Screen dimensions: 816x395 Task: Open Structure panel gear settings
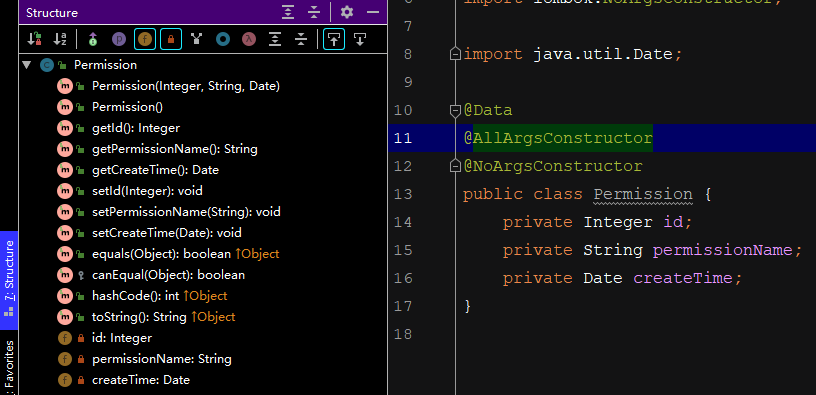point(347,12)
